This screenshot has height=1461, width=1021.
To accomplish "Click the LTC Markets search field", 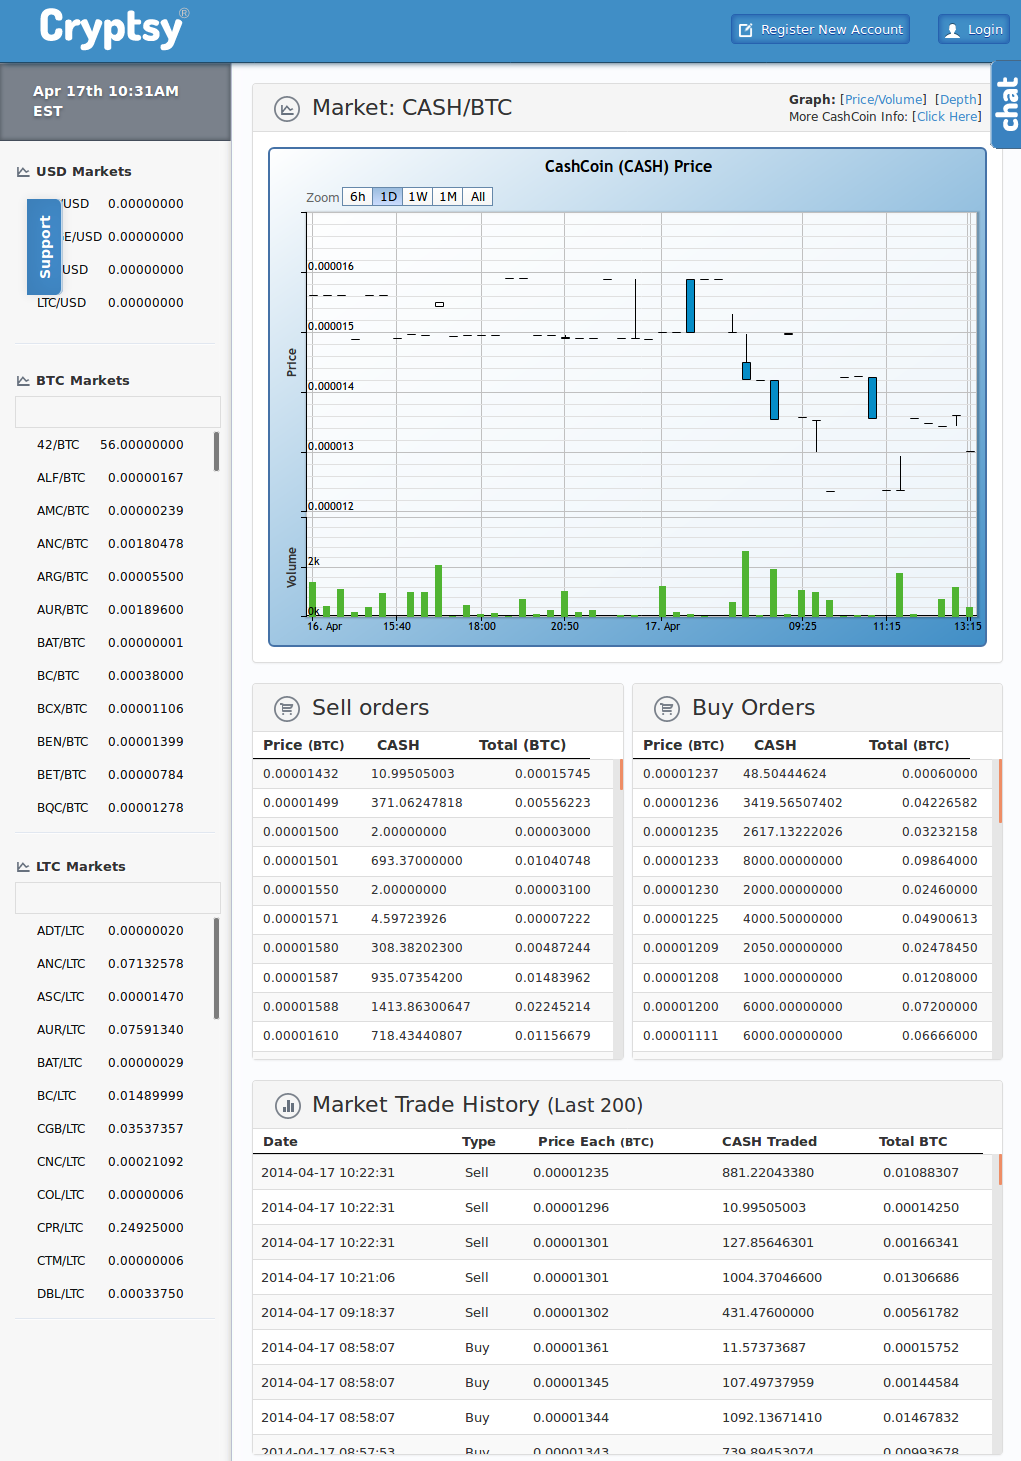I will tap(118, 898).
